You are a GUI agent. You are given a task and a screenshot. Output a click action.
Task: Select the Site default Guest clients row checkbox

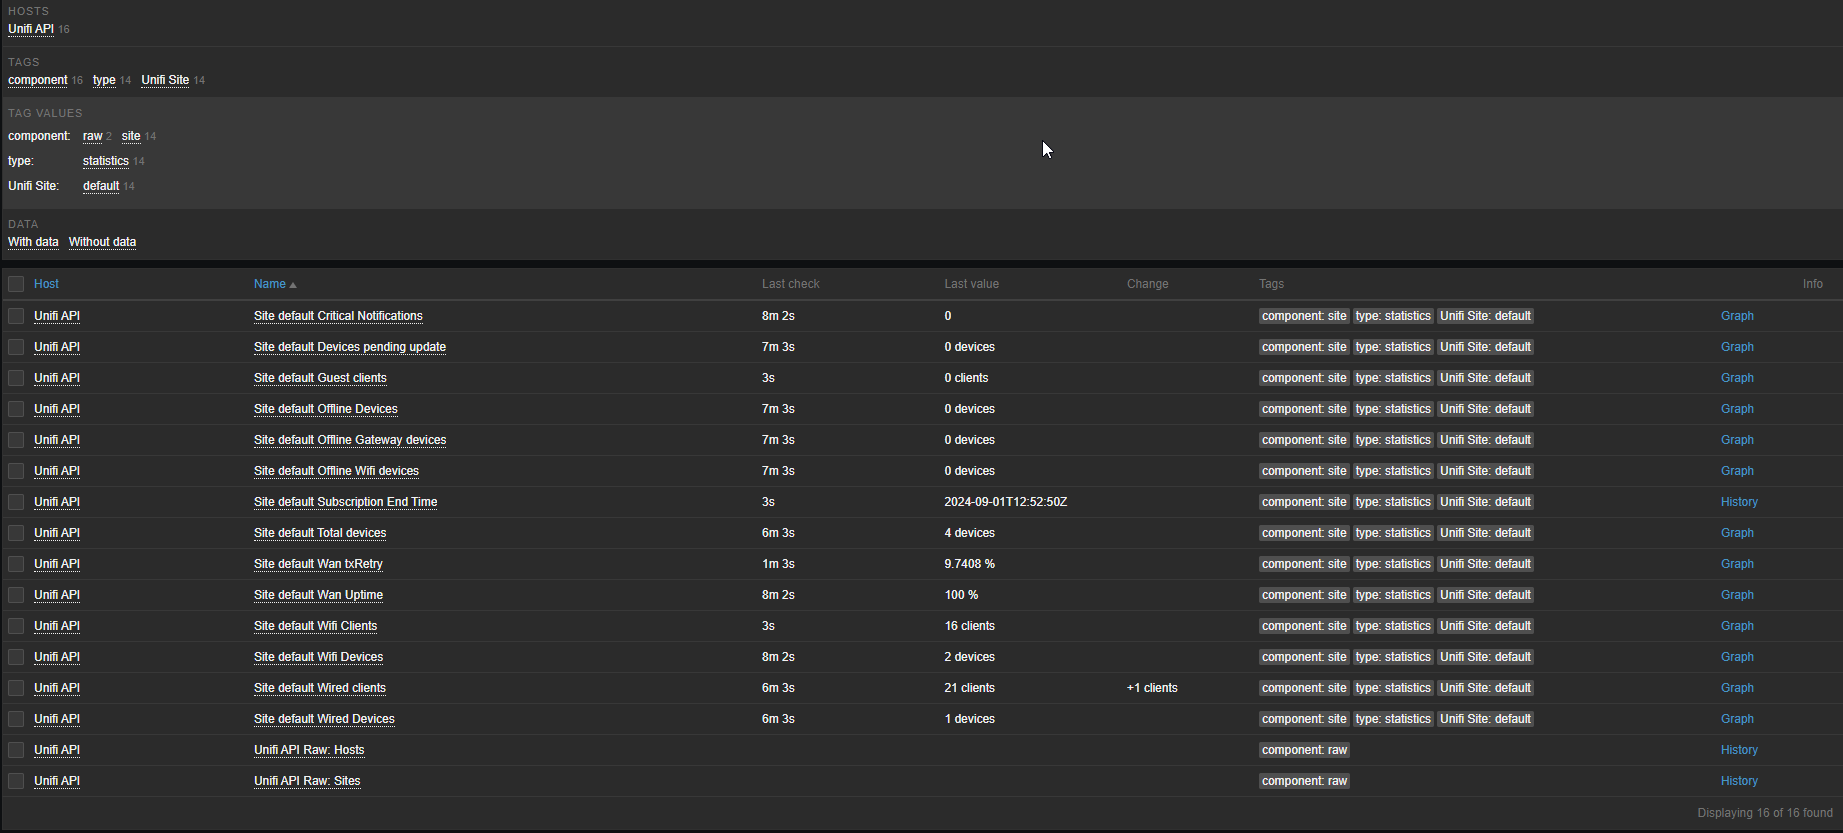click(16, 378)
